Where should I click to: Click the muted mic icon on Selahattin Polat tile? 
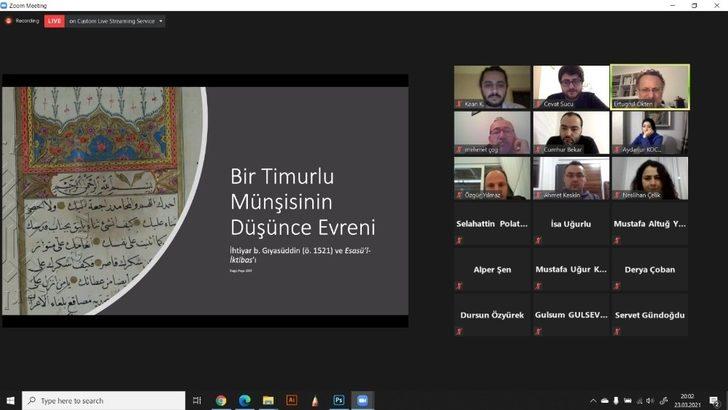click(x=459, y=240)
